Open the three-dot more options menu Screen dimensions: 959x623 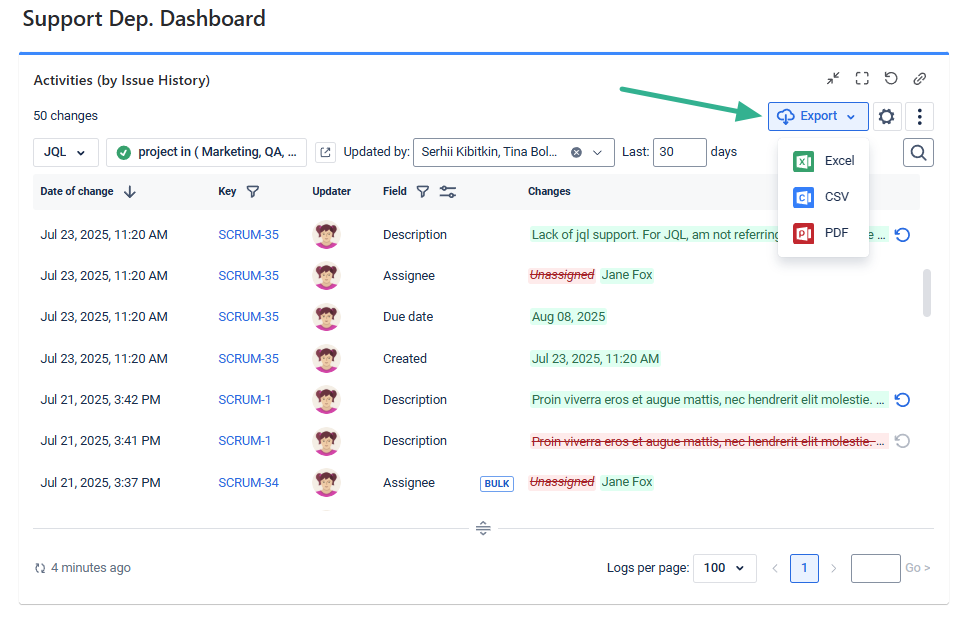point(919,116)
